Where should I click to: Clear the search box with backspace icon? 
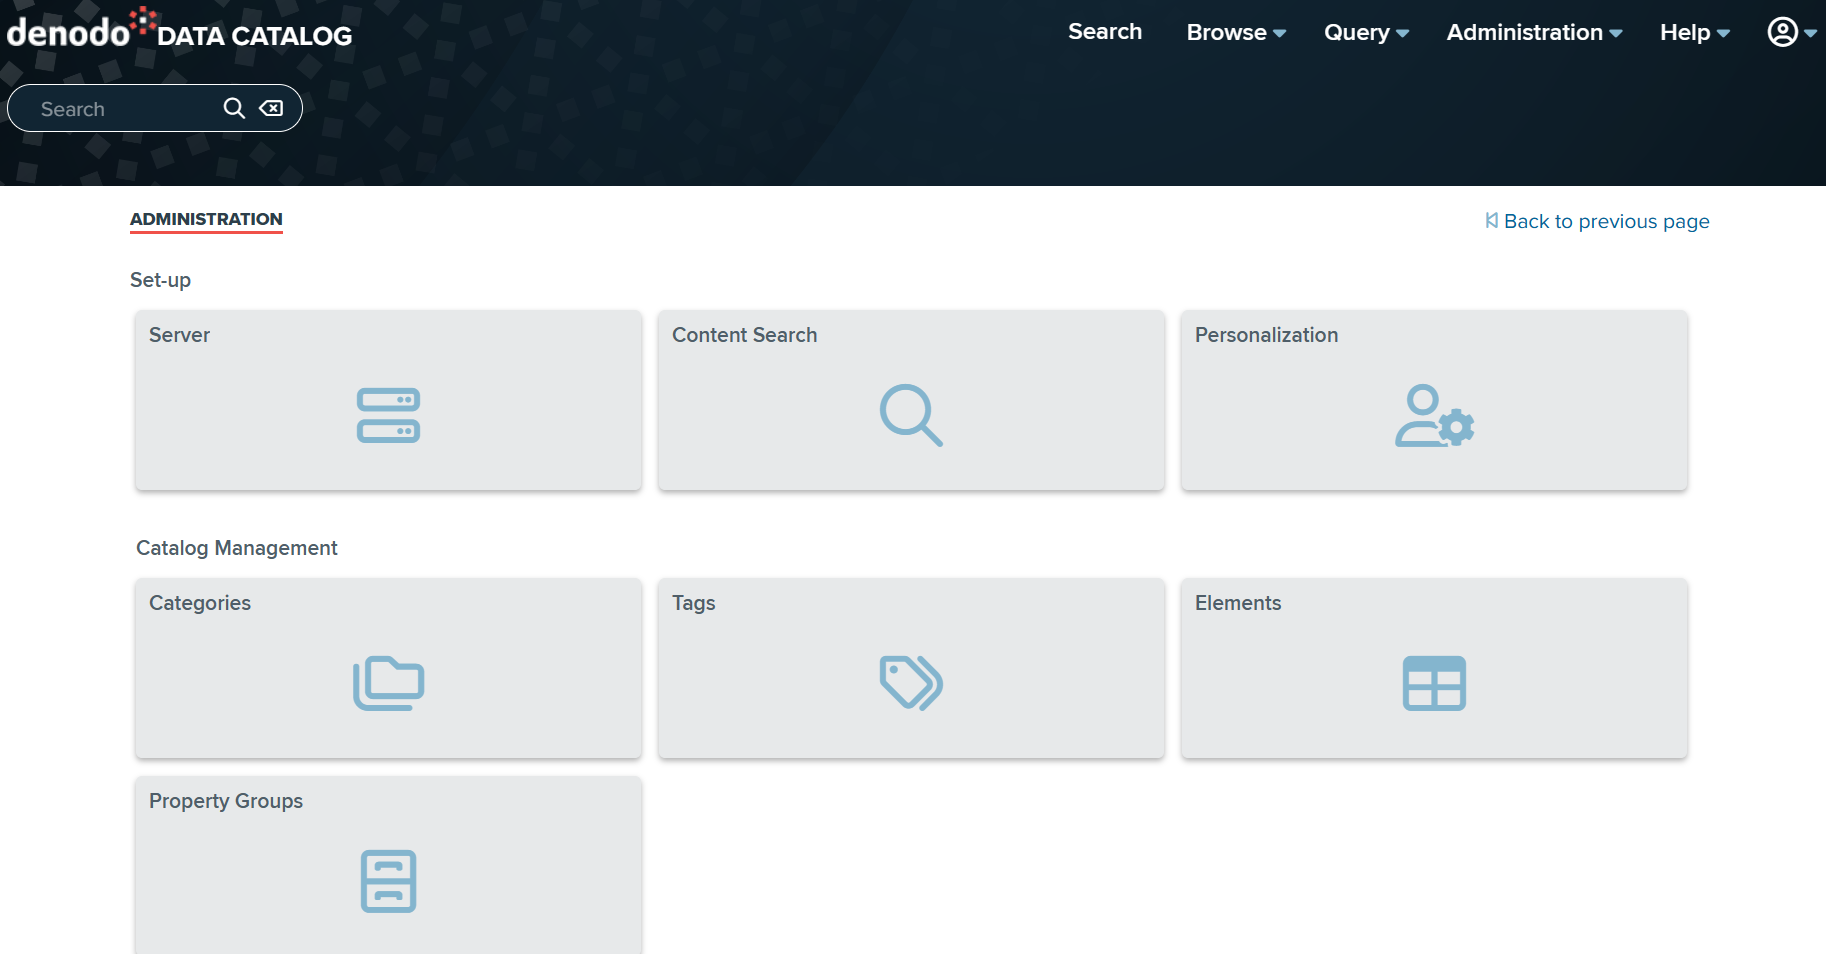click(x=271, y=108)
